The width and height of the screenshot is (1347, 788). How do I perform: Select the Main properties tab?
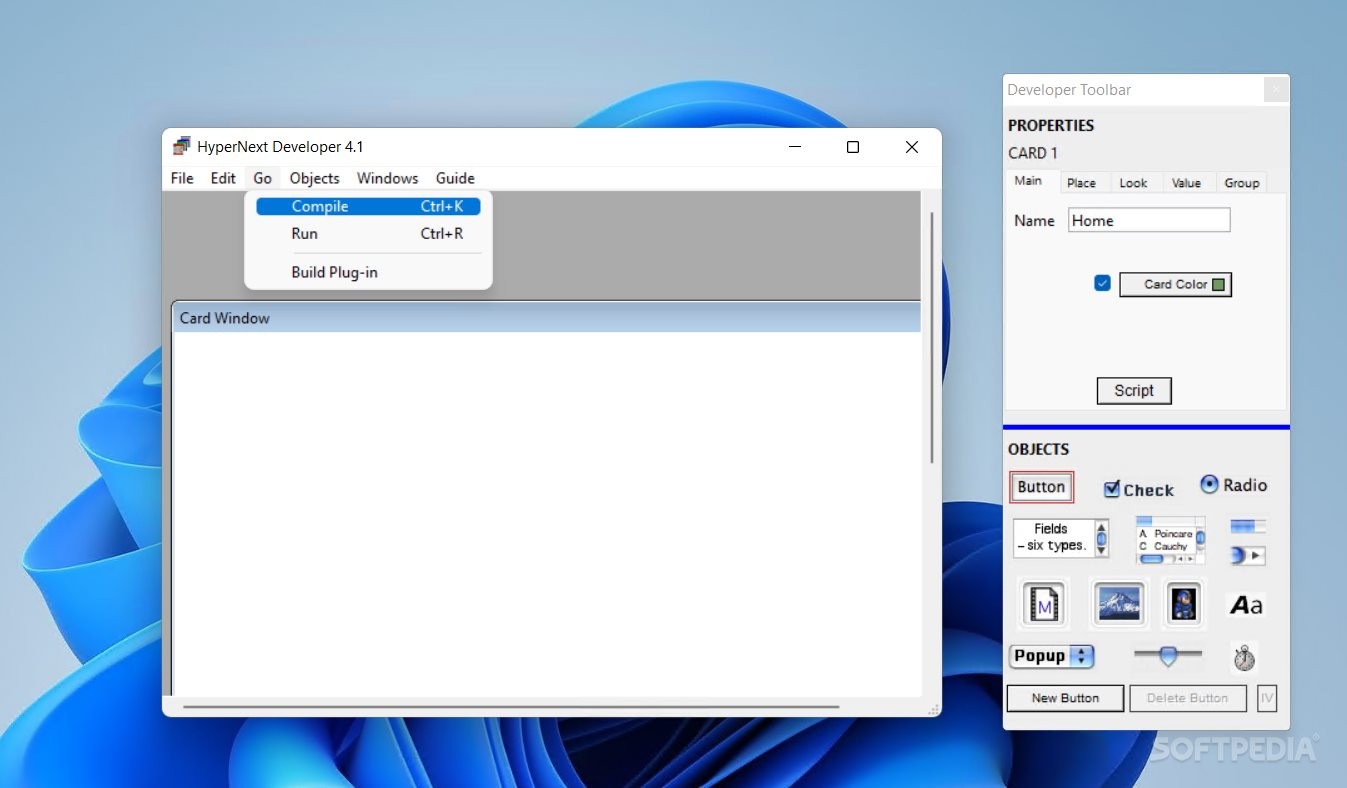pos(1028,181)
